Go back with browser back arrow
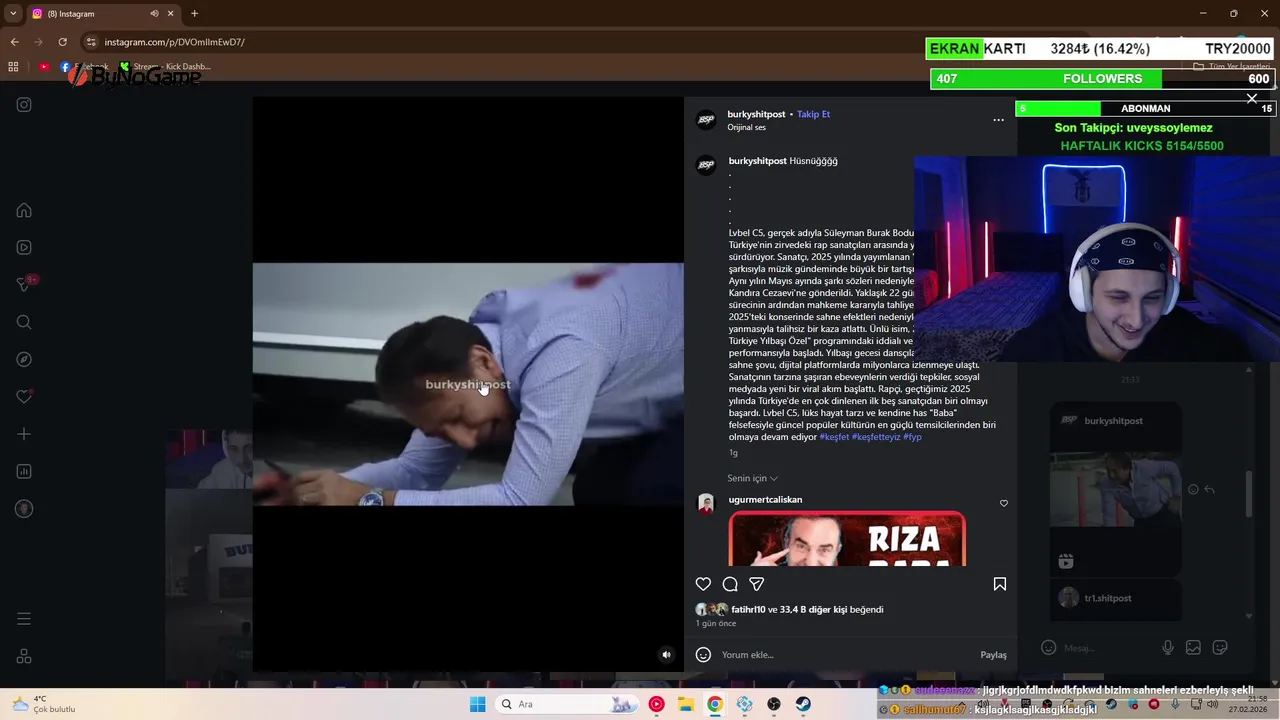Screen dimensions: 1280x720 click(14, 42)
